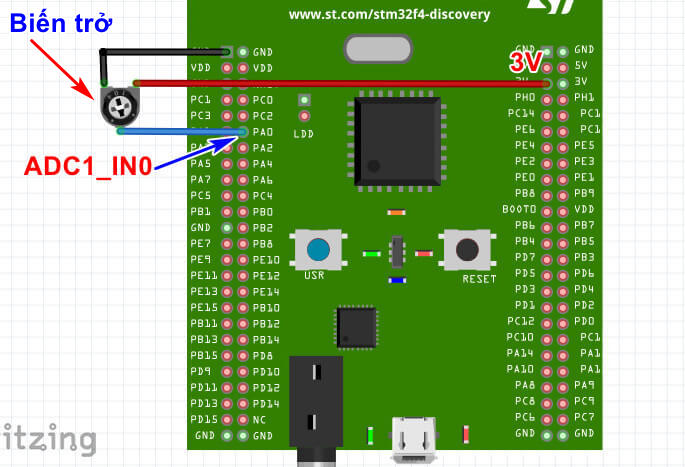Select the orange LED above the center component

(x=396, y=212)
